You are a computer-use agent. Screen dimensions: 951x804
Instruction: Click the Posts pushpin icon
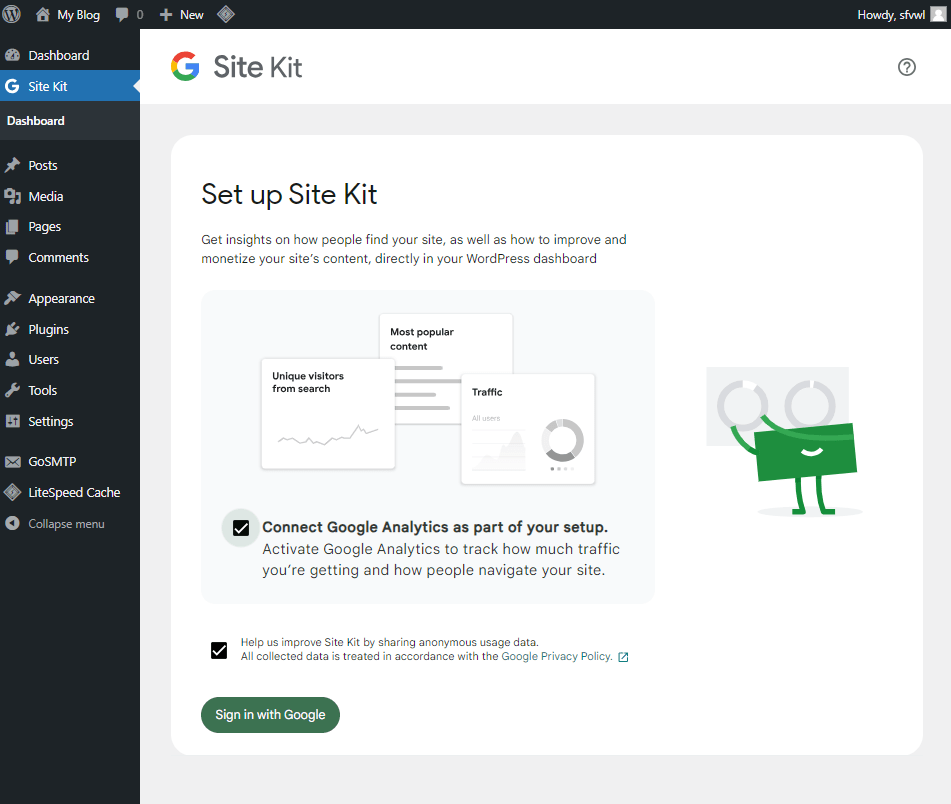coord(12,165)
